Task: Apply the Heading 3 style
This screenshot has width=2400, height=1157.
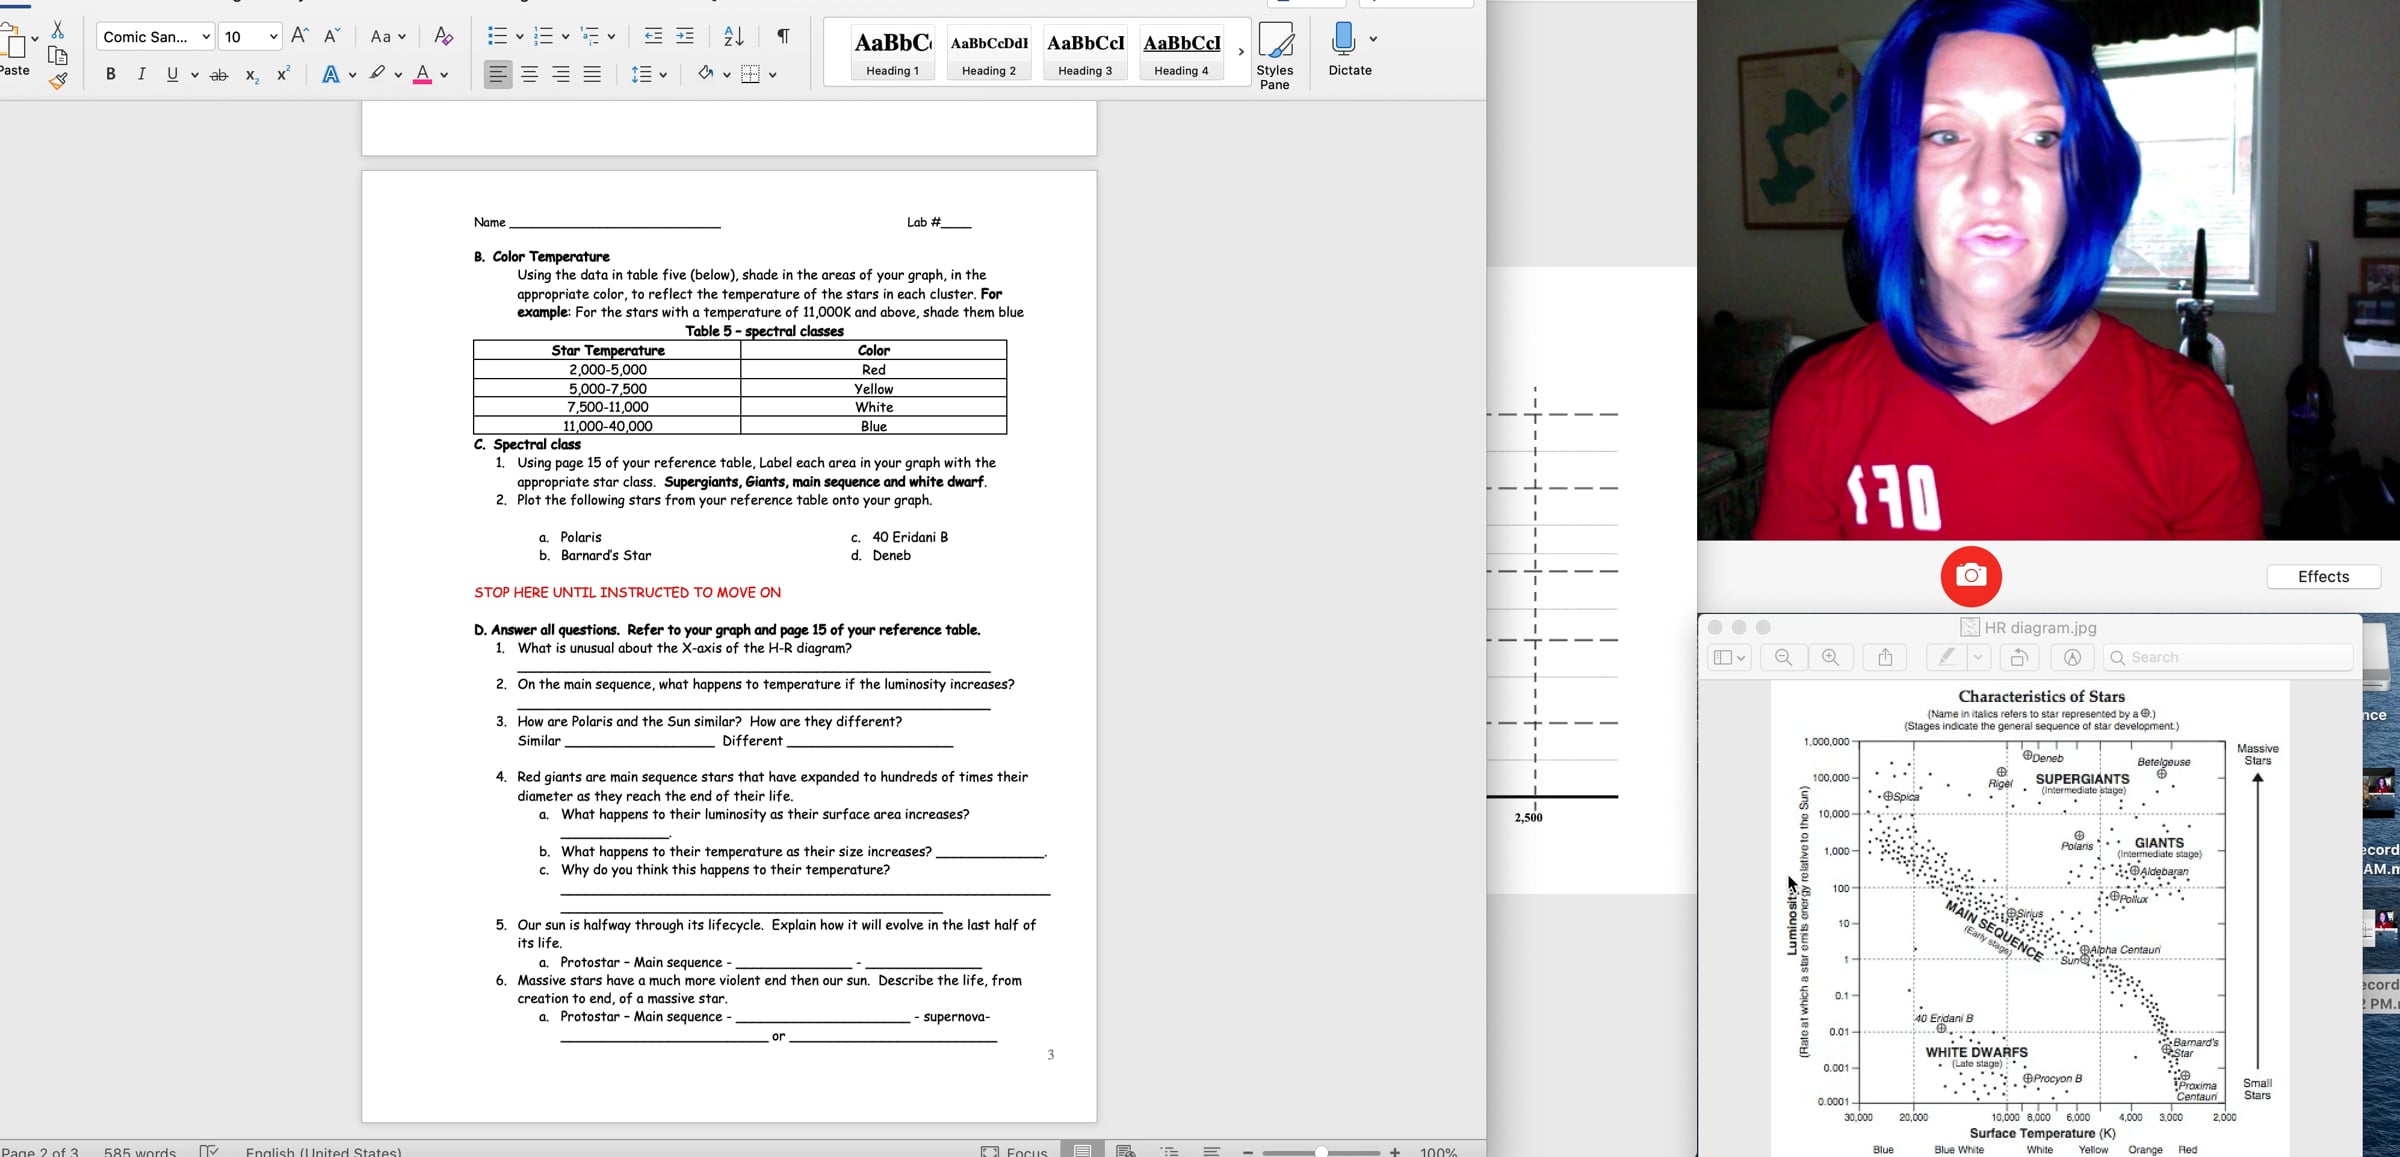Action: pyautogui.click(x=1085, y=53)
